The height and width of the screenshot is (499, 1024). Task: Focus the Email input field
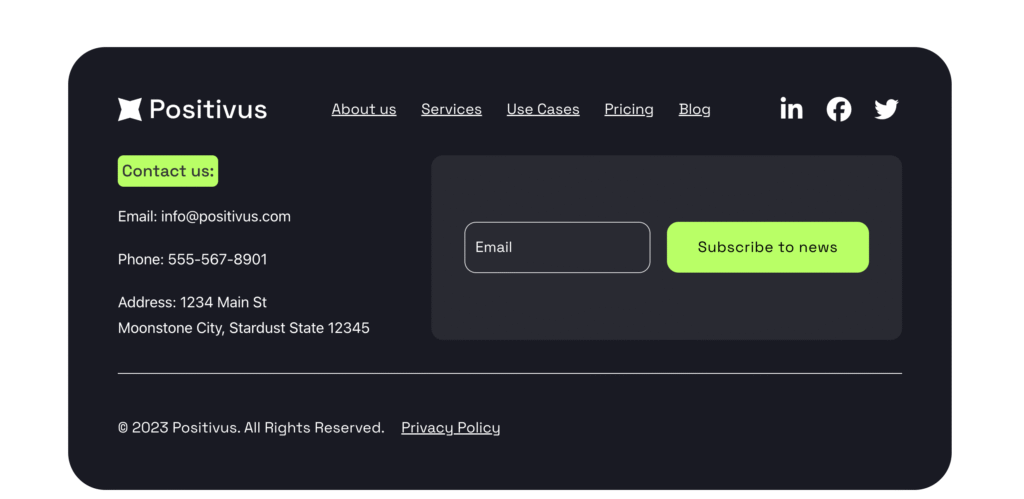[557, 247]
